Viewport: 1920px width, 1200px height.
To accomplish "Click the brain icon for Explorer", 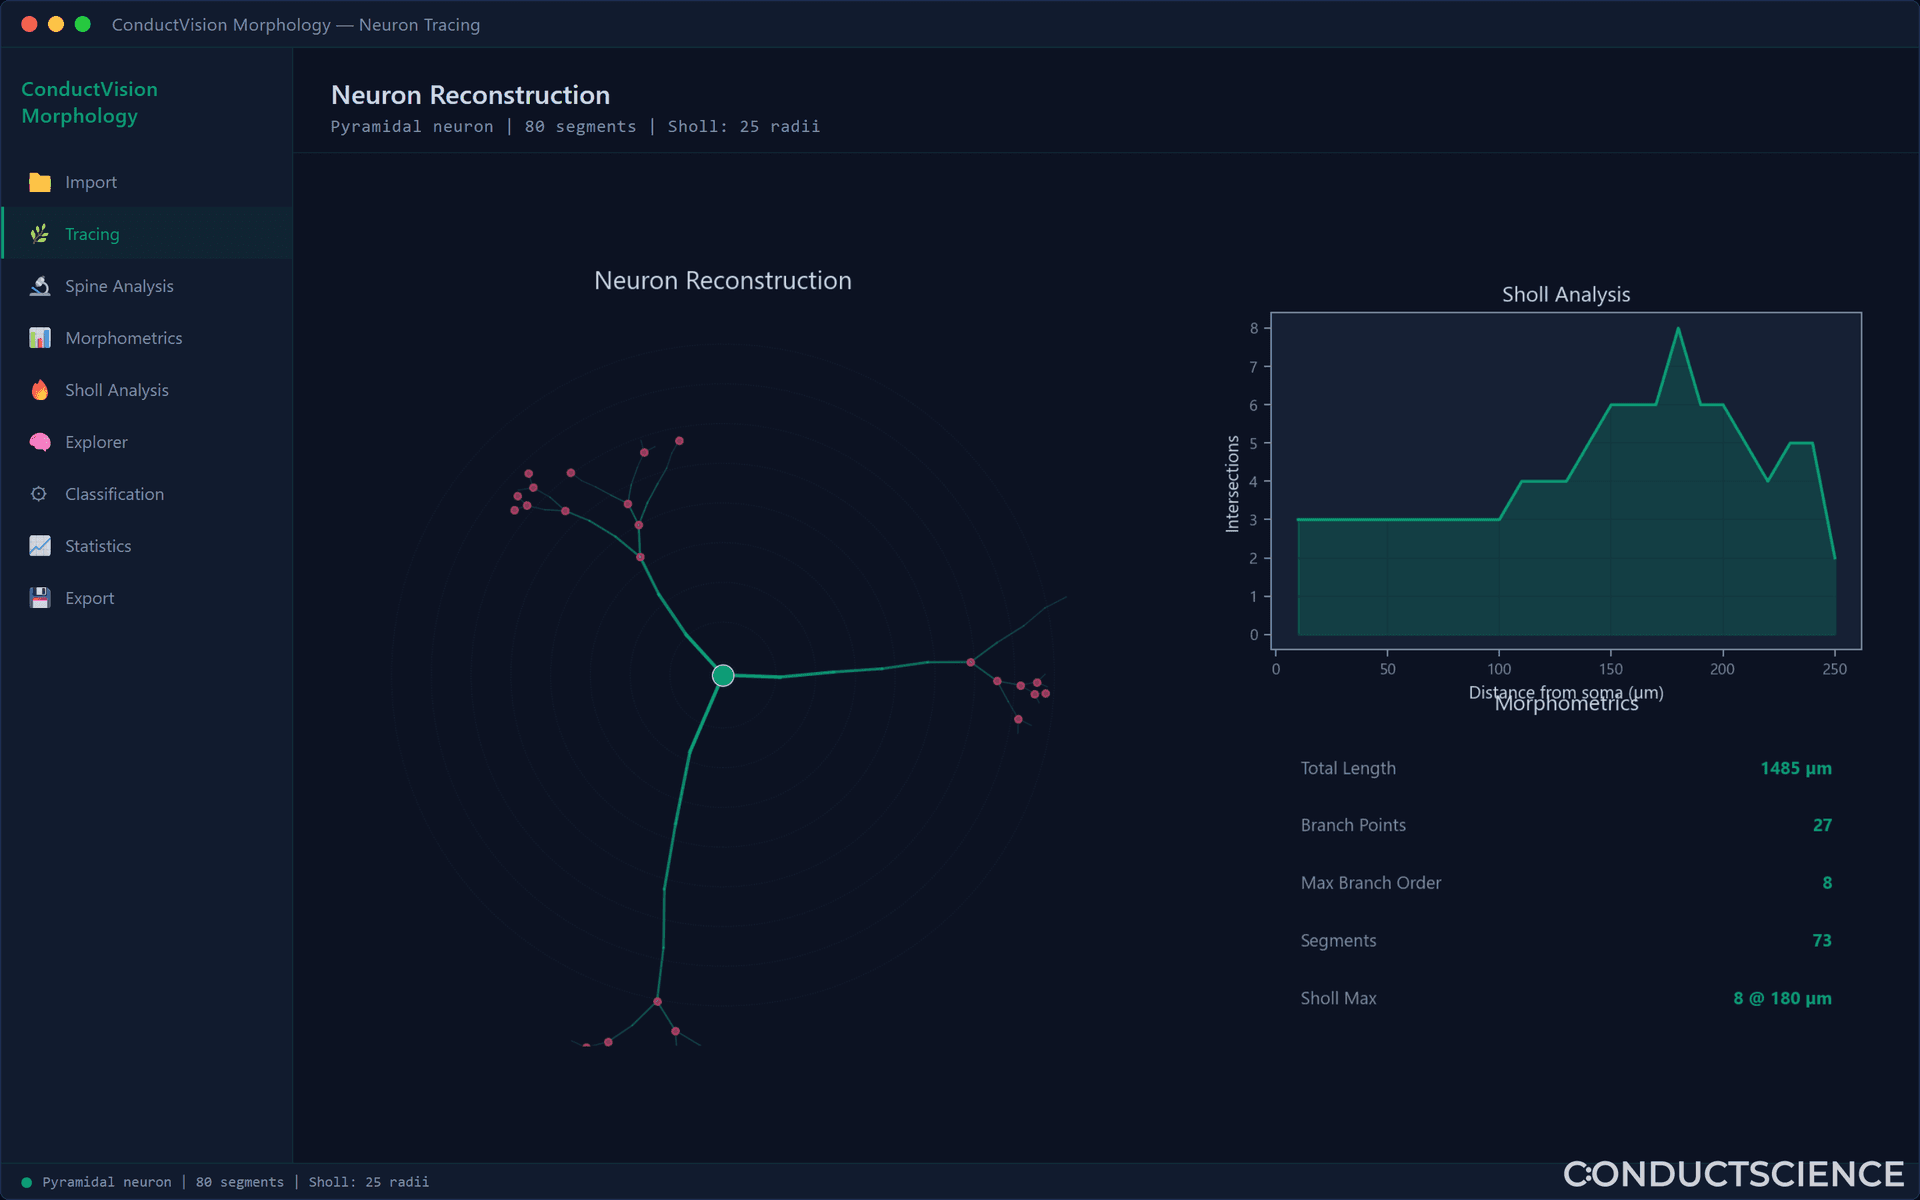I will click(x=40, y=442).
